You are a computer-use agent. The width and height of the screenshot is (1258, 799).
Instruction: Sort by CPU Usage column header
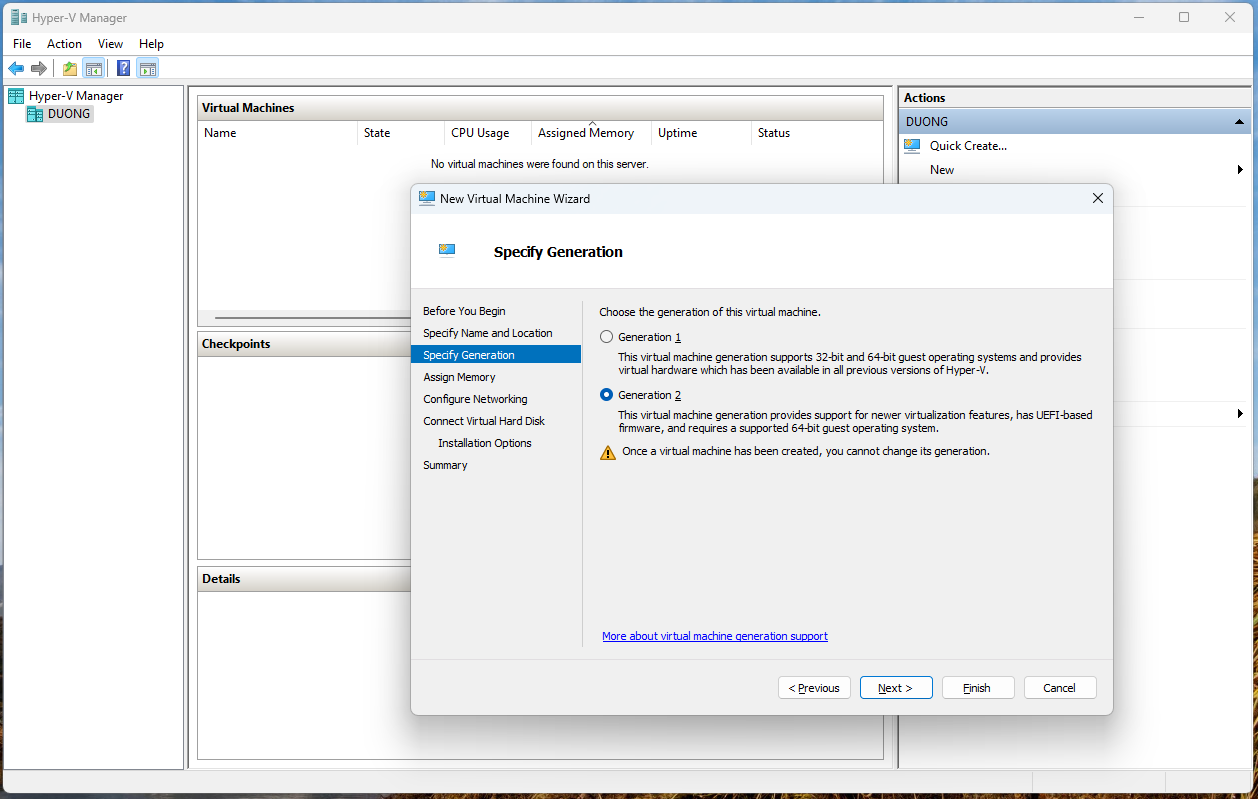point(488,133)
